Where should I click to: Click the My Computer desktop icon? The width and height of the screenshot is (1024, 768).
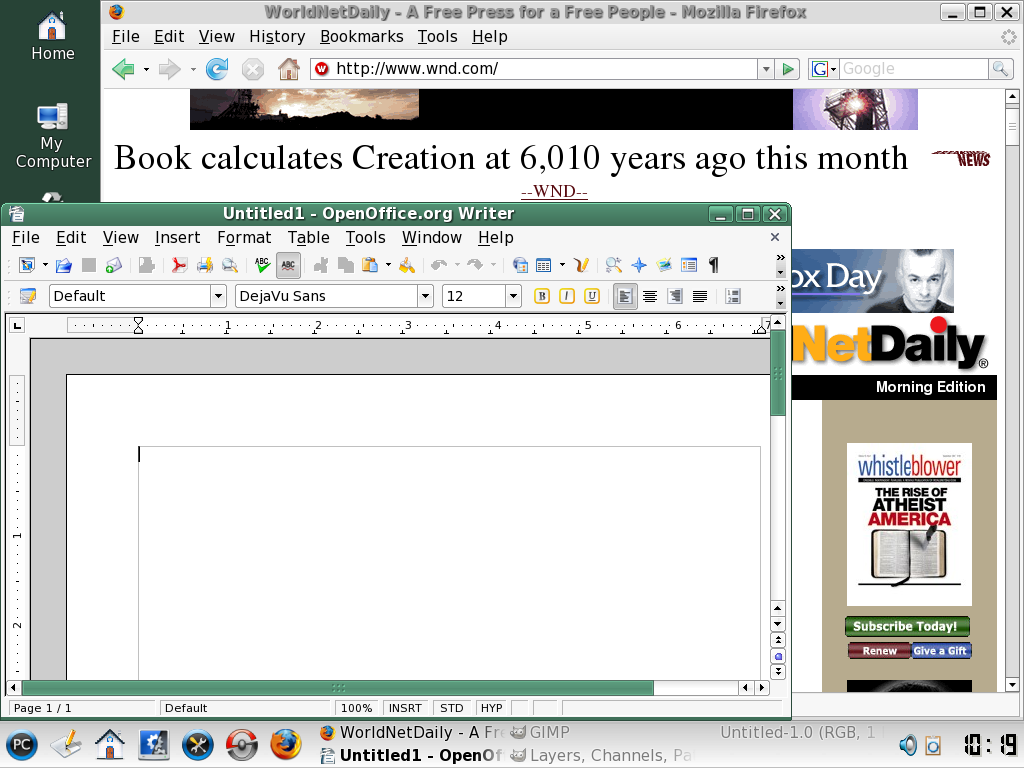(53, 136)
